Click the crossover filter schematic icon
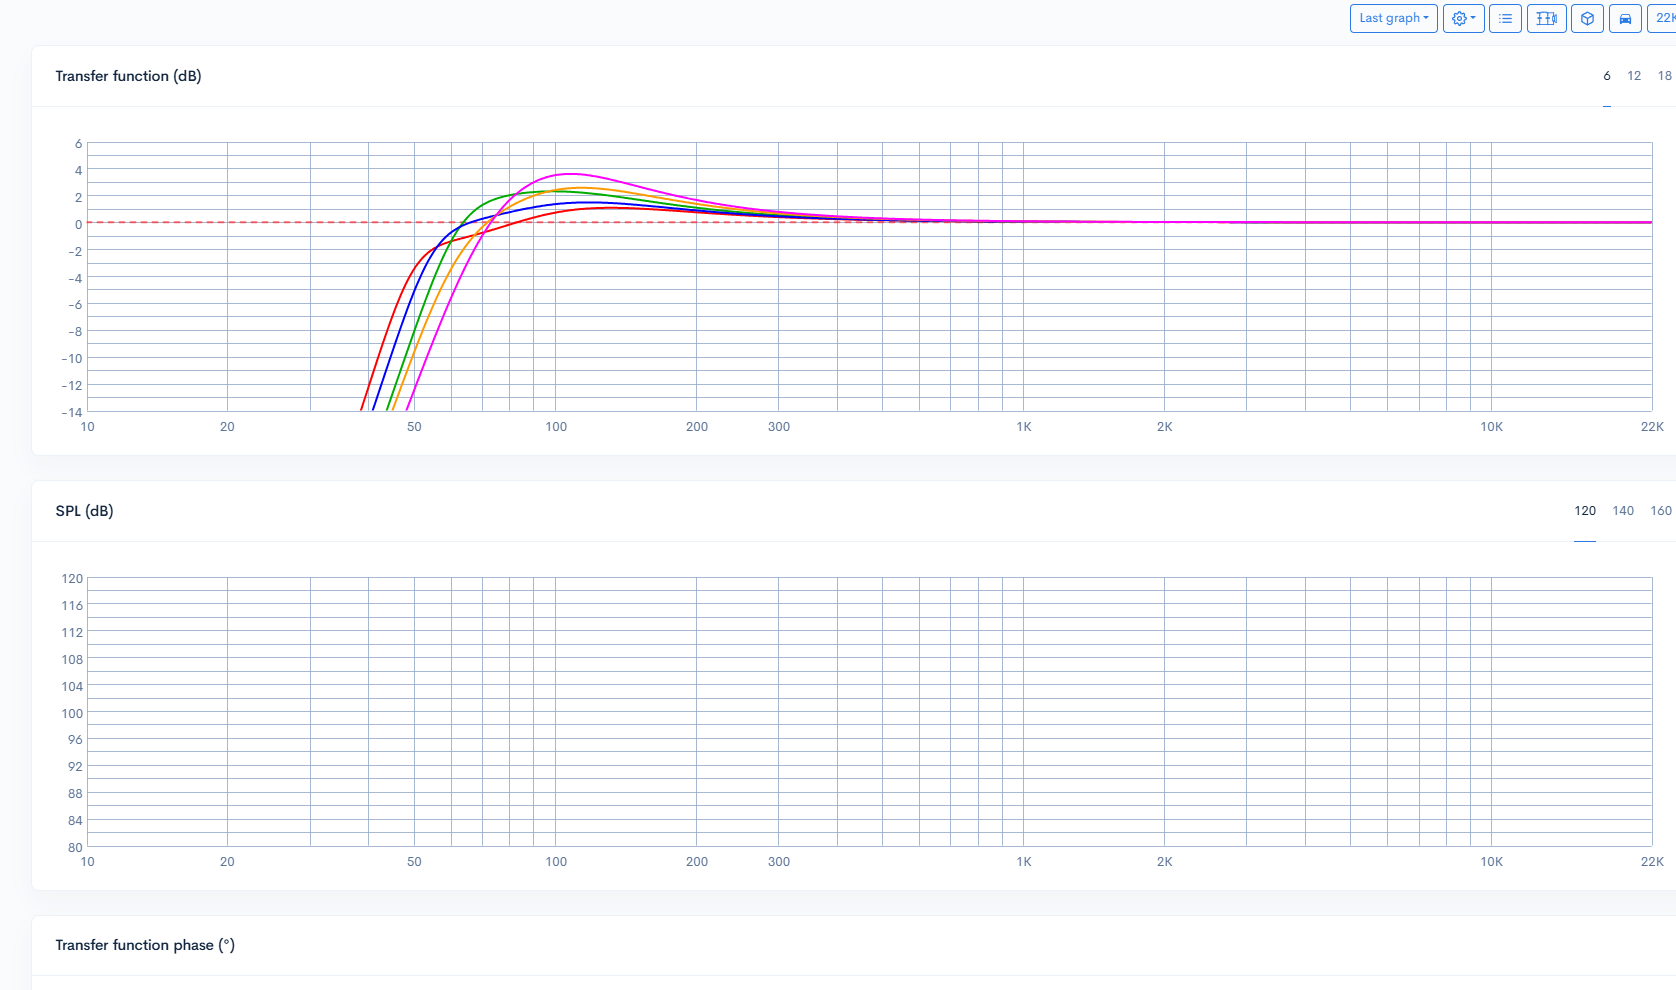The height and width of the screenshot is (990, 1676). (1546, 18)
